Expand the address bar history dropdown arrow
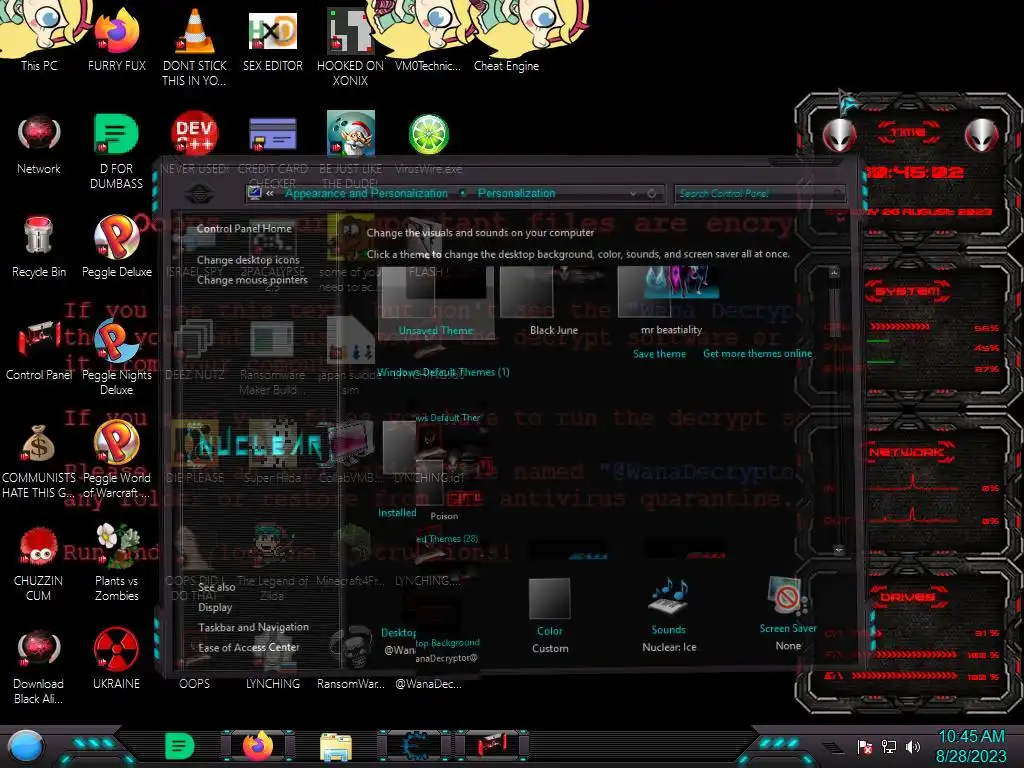The image size is (1024, 768). (633, 194)
